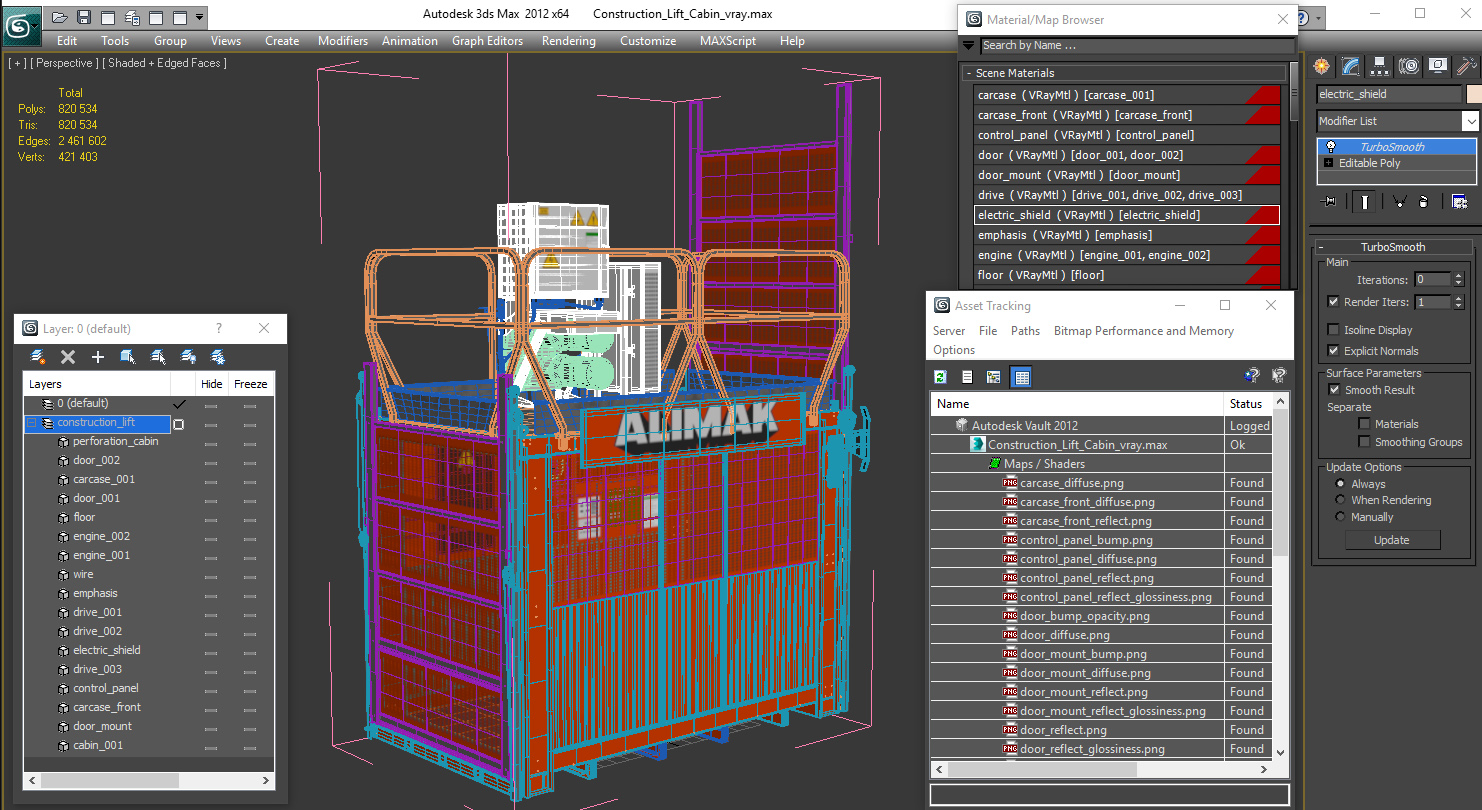The width and height of the screenshot is (1482, 810).
Task: Select Always update option radio button
Action: [1341, 484]
